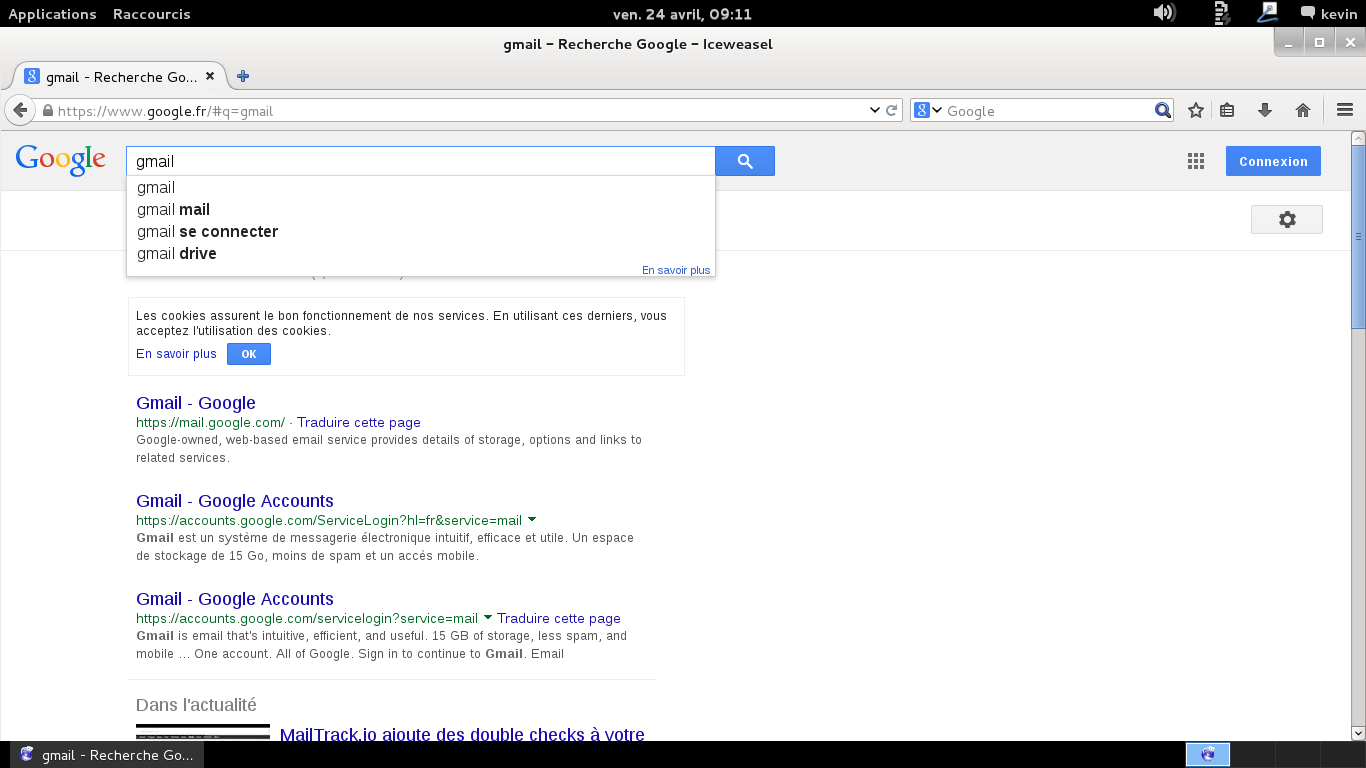The height and width of the screenshot is (768, 1366).
Task: Open the Raccourcis menu
Action: [152, 14]
